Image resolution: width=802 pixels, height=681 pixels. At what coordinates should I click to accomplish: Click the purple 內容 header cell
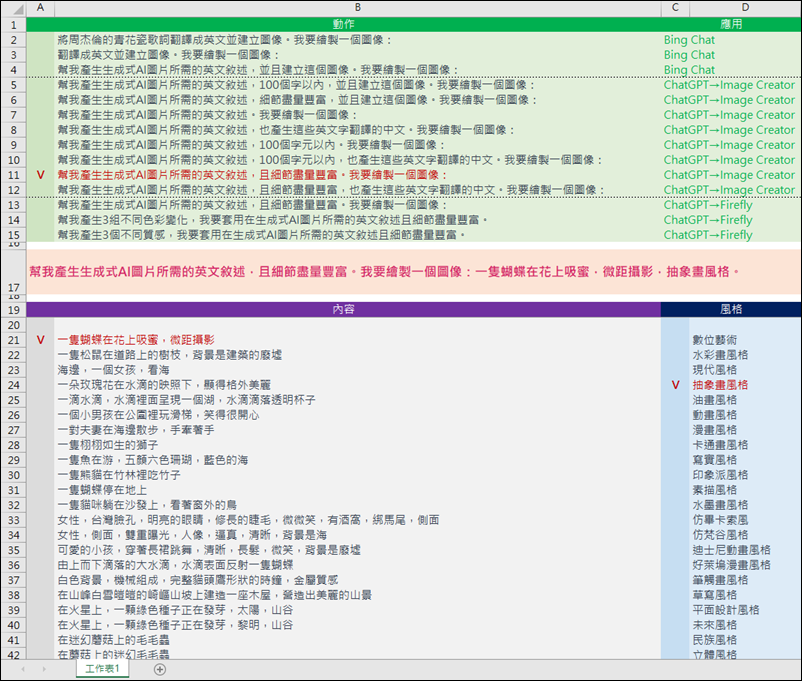pos(344,310)
